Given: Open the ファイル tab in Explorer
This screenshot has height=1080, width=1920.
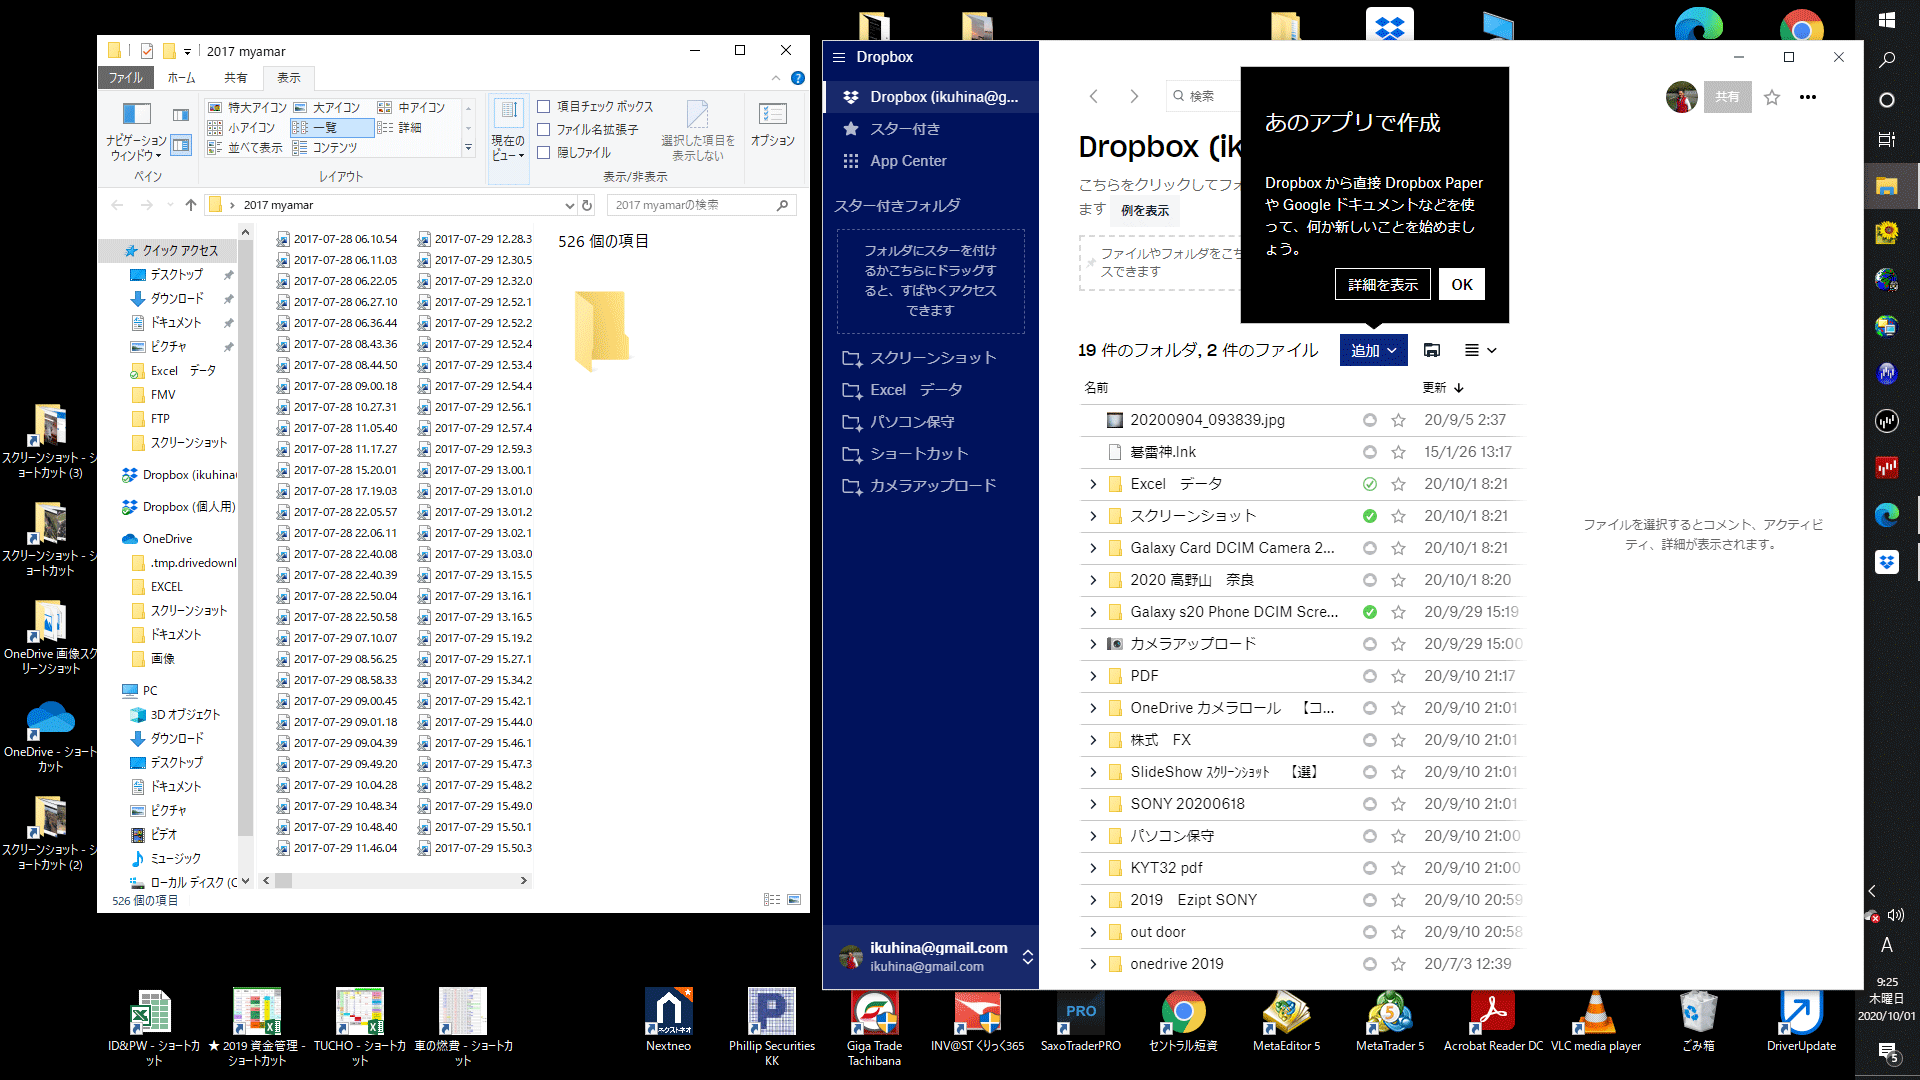Looking at the screenshot, I should pyautogui.click(x=126, y=78).
